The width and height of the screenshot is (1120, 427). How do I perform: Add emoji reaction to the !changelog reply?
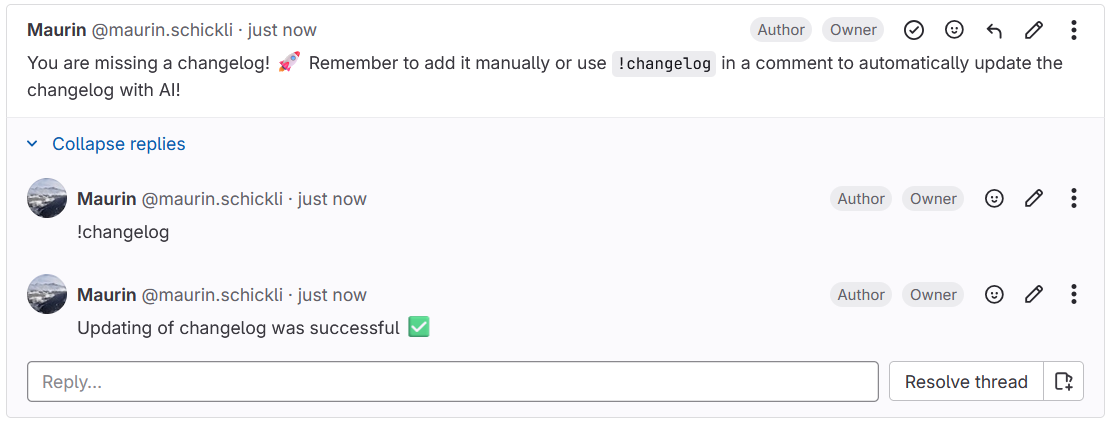994,198
